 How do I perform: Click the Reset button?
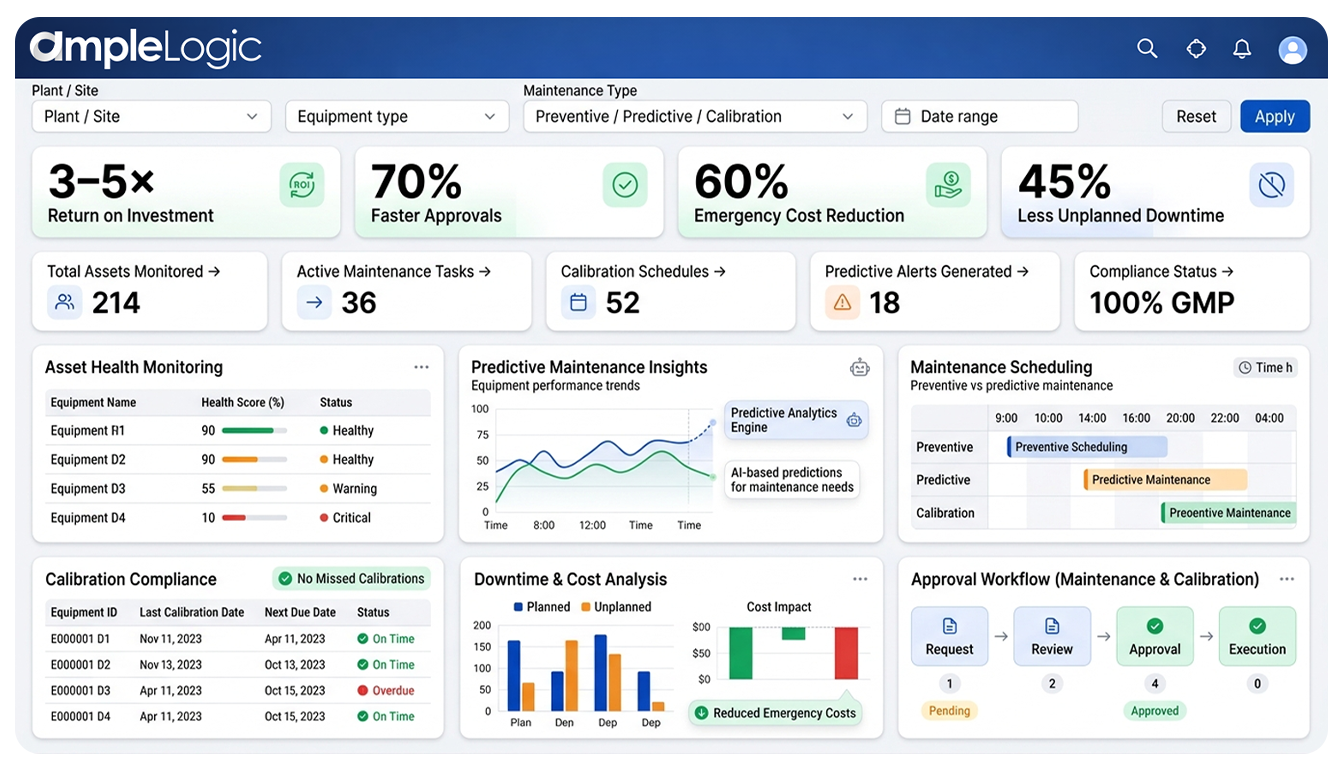click(x=1196, y=117)
